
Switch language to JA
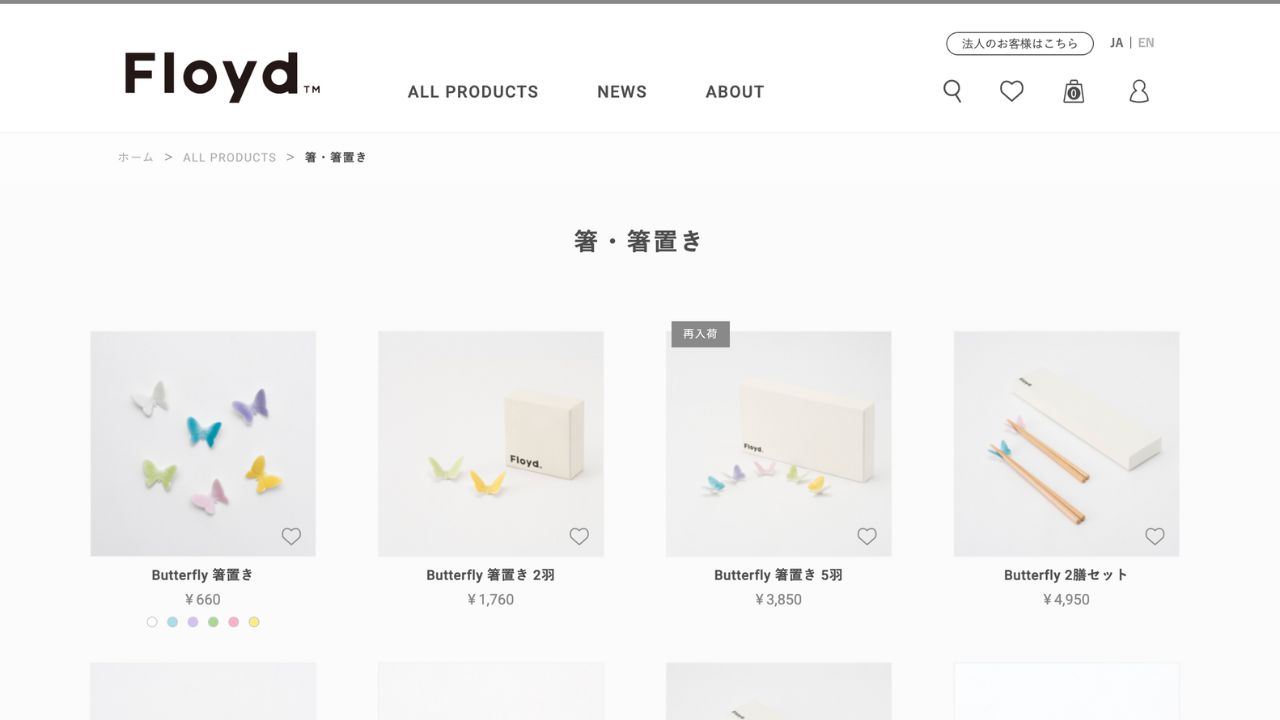pos(1116,43)
